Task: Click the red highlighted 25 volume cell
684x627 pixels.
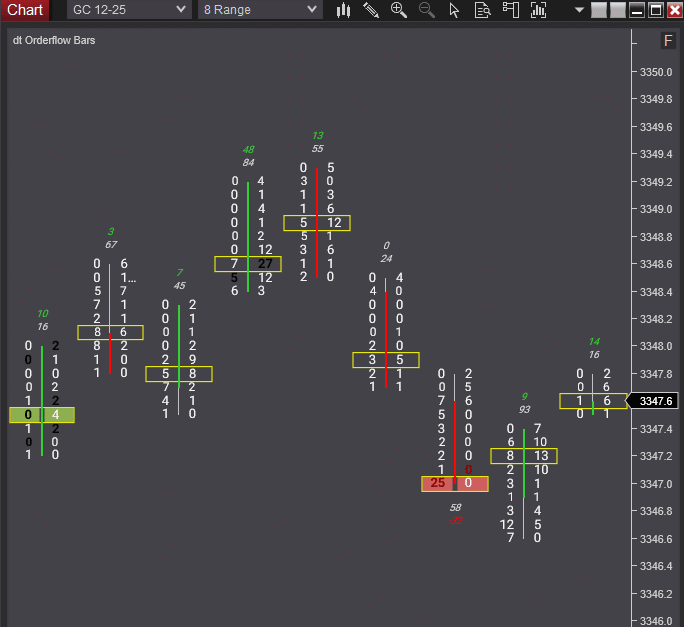Action: click(437, 483)
